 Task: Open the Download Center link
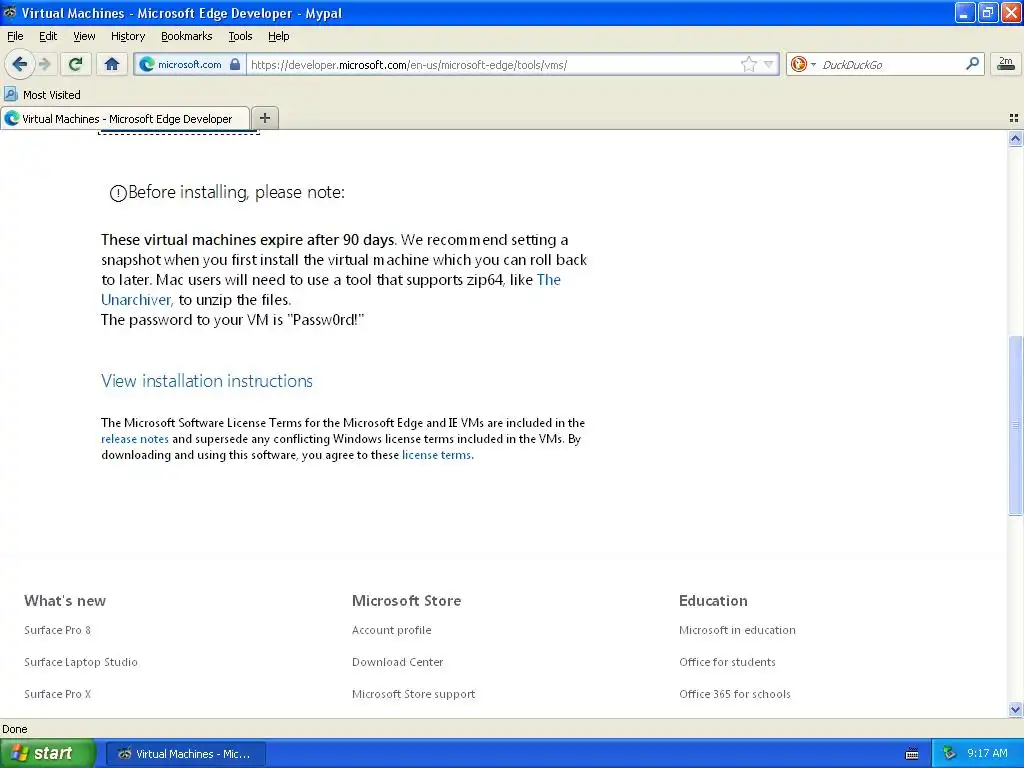click(x=398, y=662)
